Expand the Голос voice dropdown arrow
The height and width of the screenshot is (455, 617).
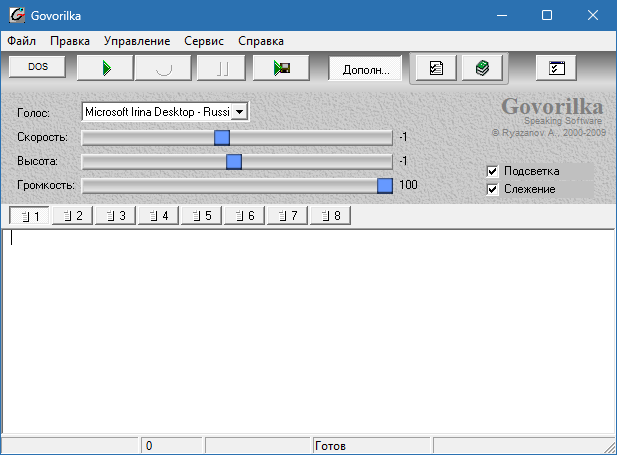[239, 112]
